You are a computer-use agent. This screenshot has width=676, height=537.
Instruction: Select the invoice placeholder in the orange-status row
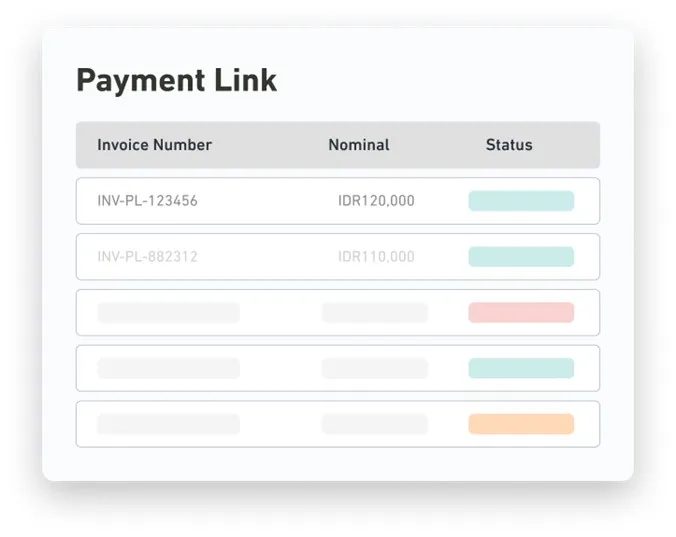pyautogui.click(x=168, y=424)
